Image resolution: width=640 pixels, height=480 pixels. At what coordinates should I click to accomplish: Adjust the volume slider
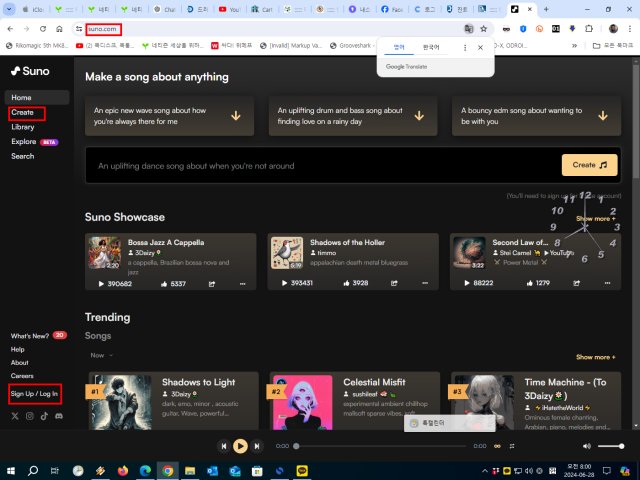[611, 446]
